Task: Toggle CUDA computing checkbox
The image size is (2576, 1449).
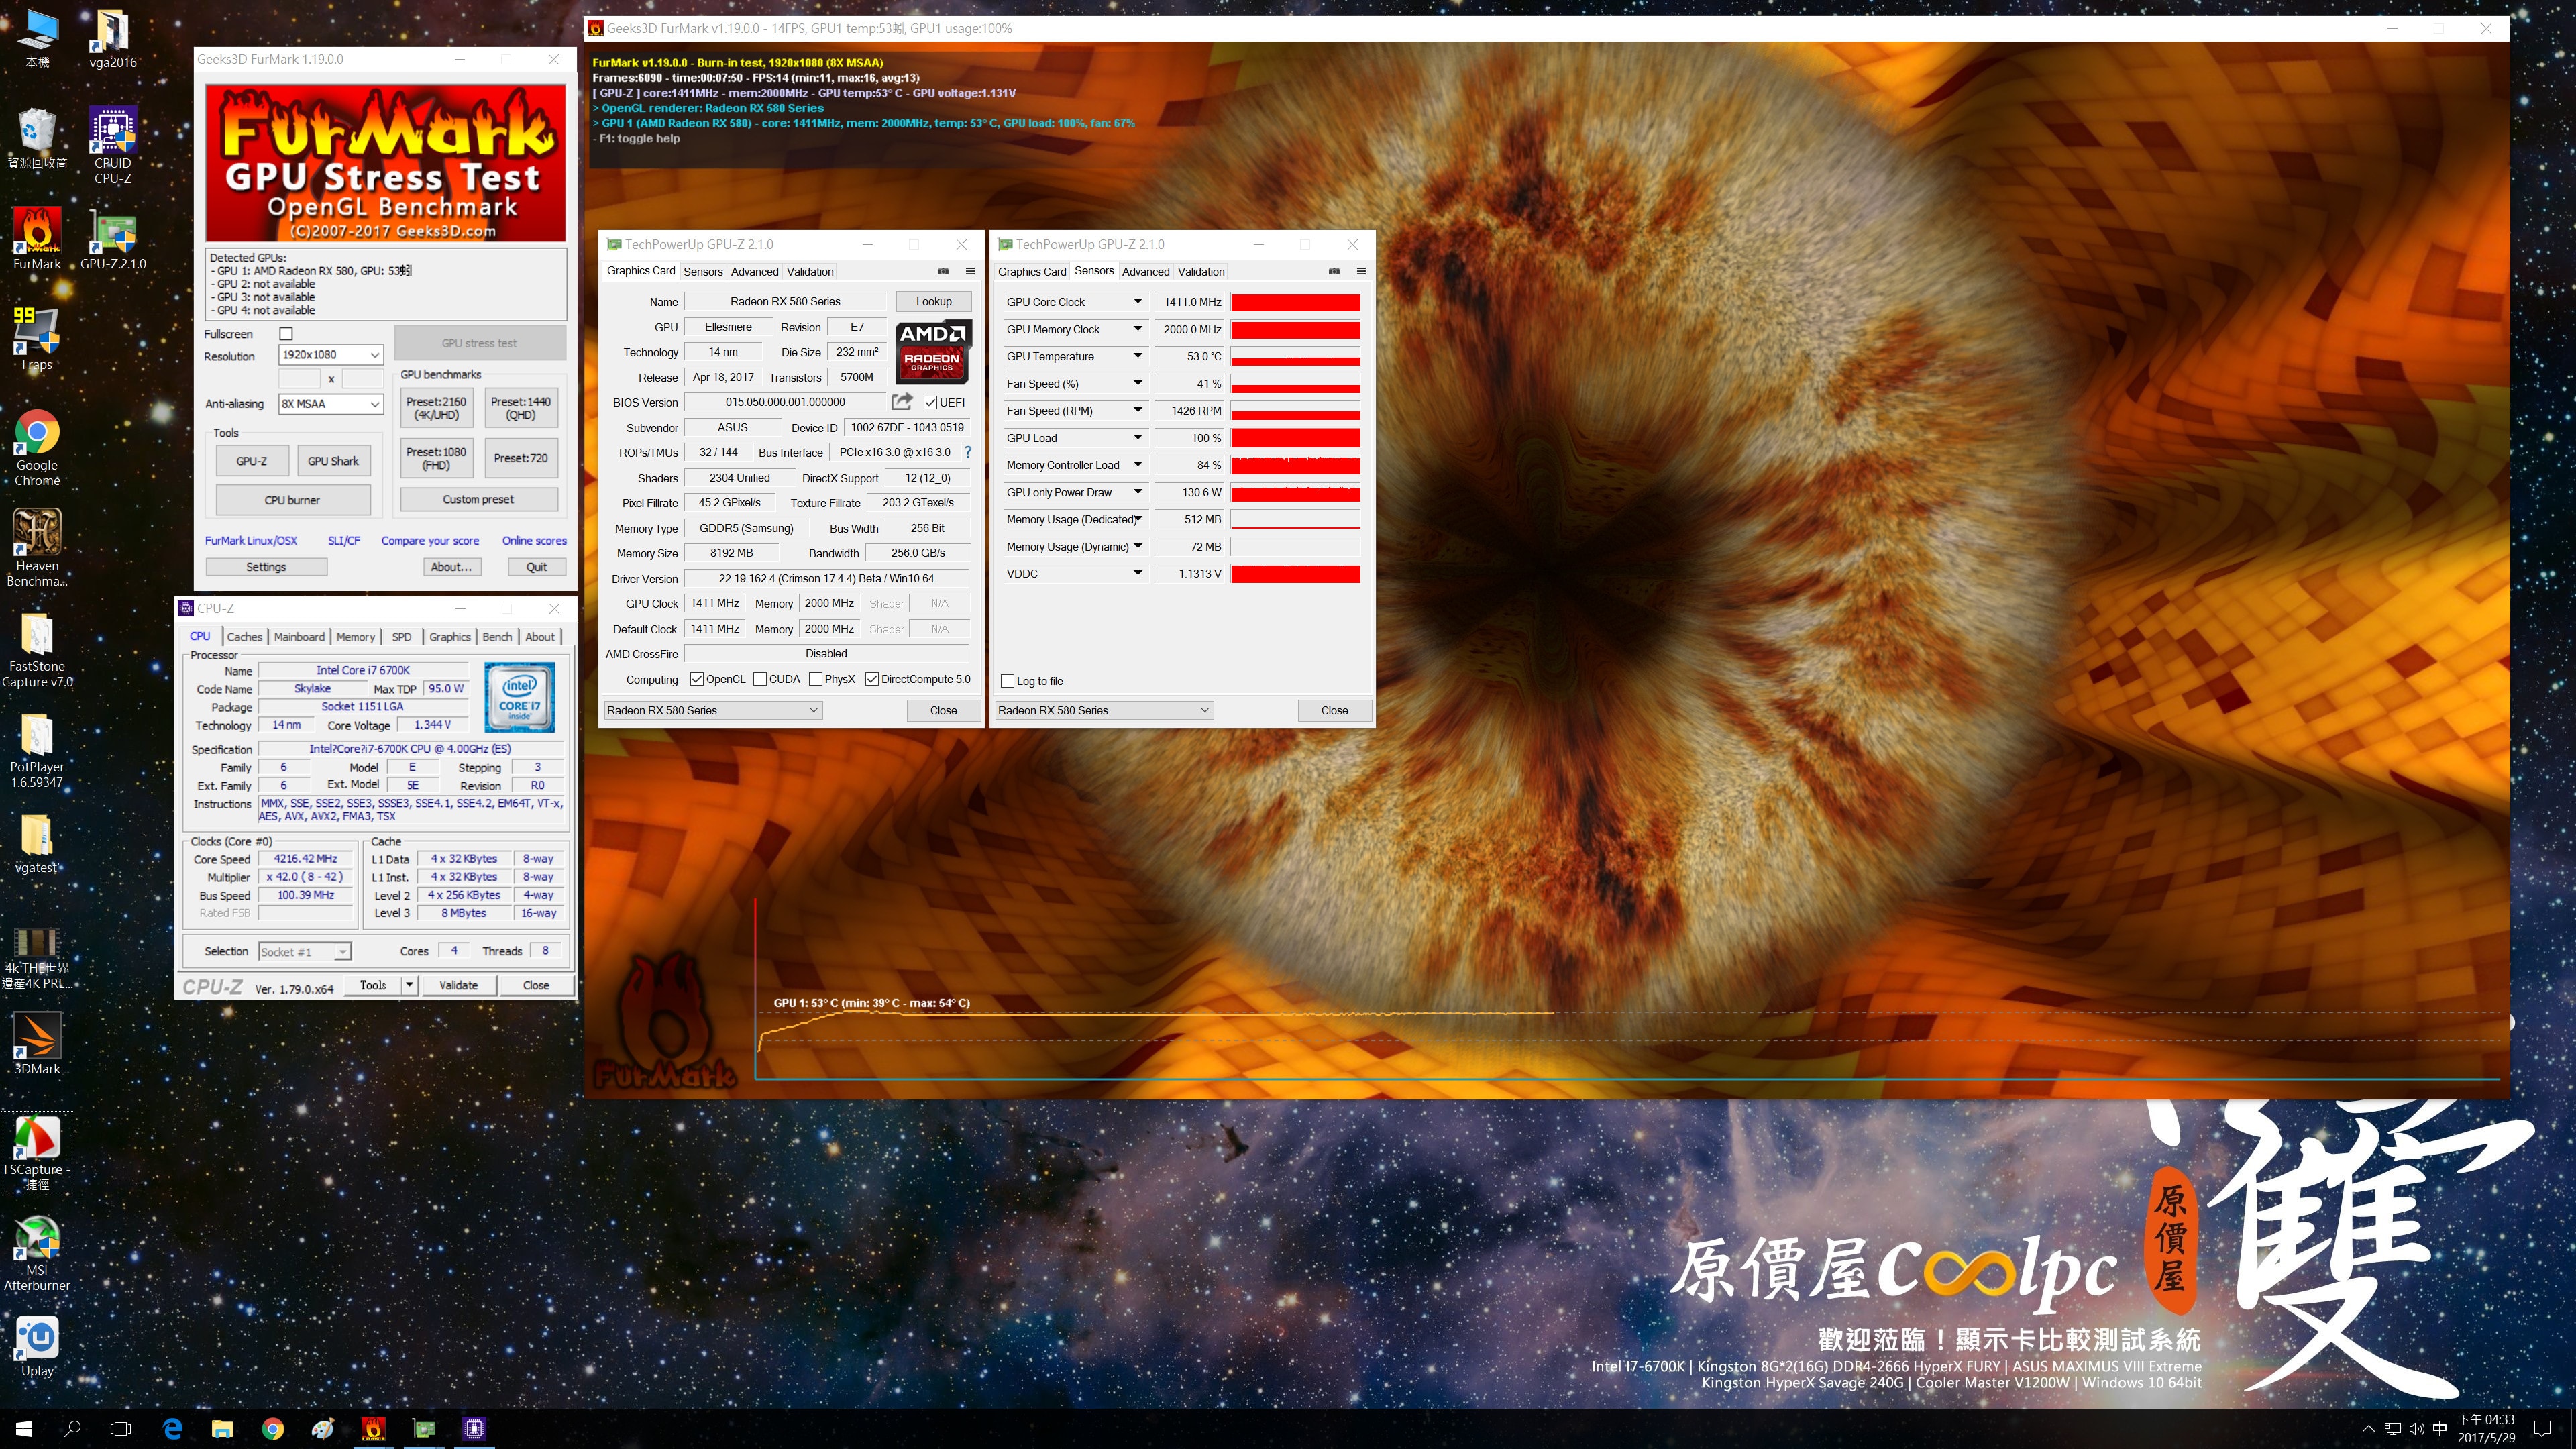Action: [x=760, y=679]
